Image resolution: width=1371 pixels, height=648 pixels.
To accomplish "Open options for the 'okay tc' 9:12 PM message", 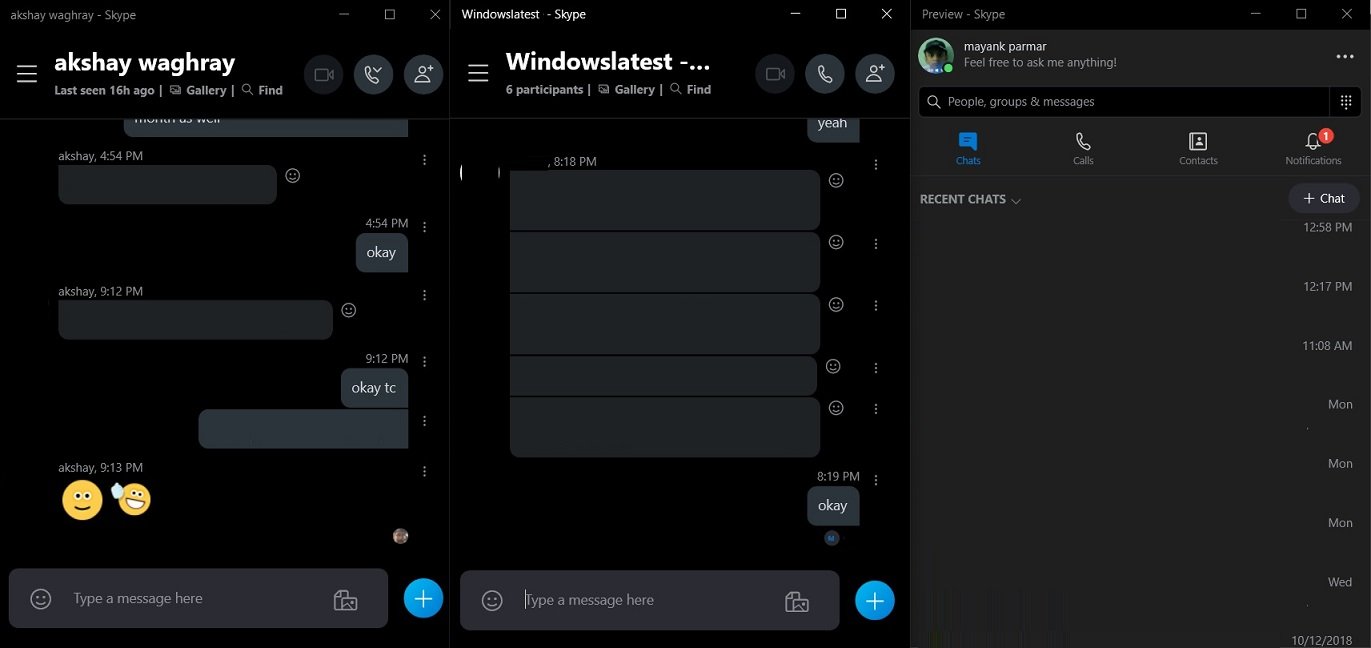I will (x=425, y=362).
